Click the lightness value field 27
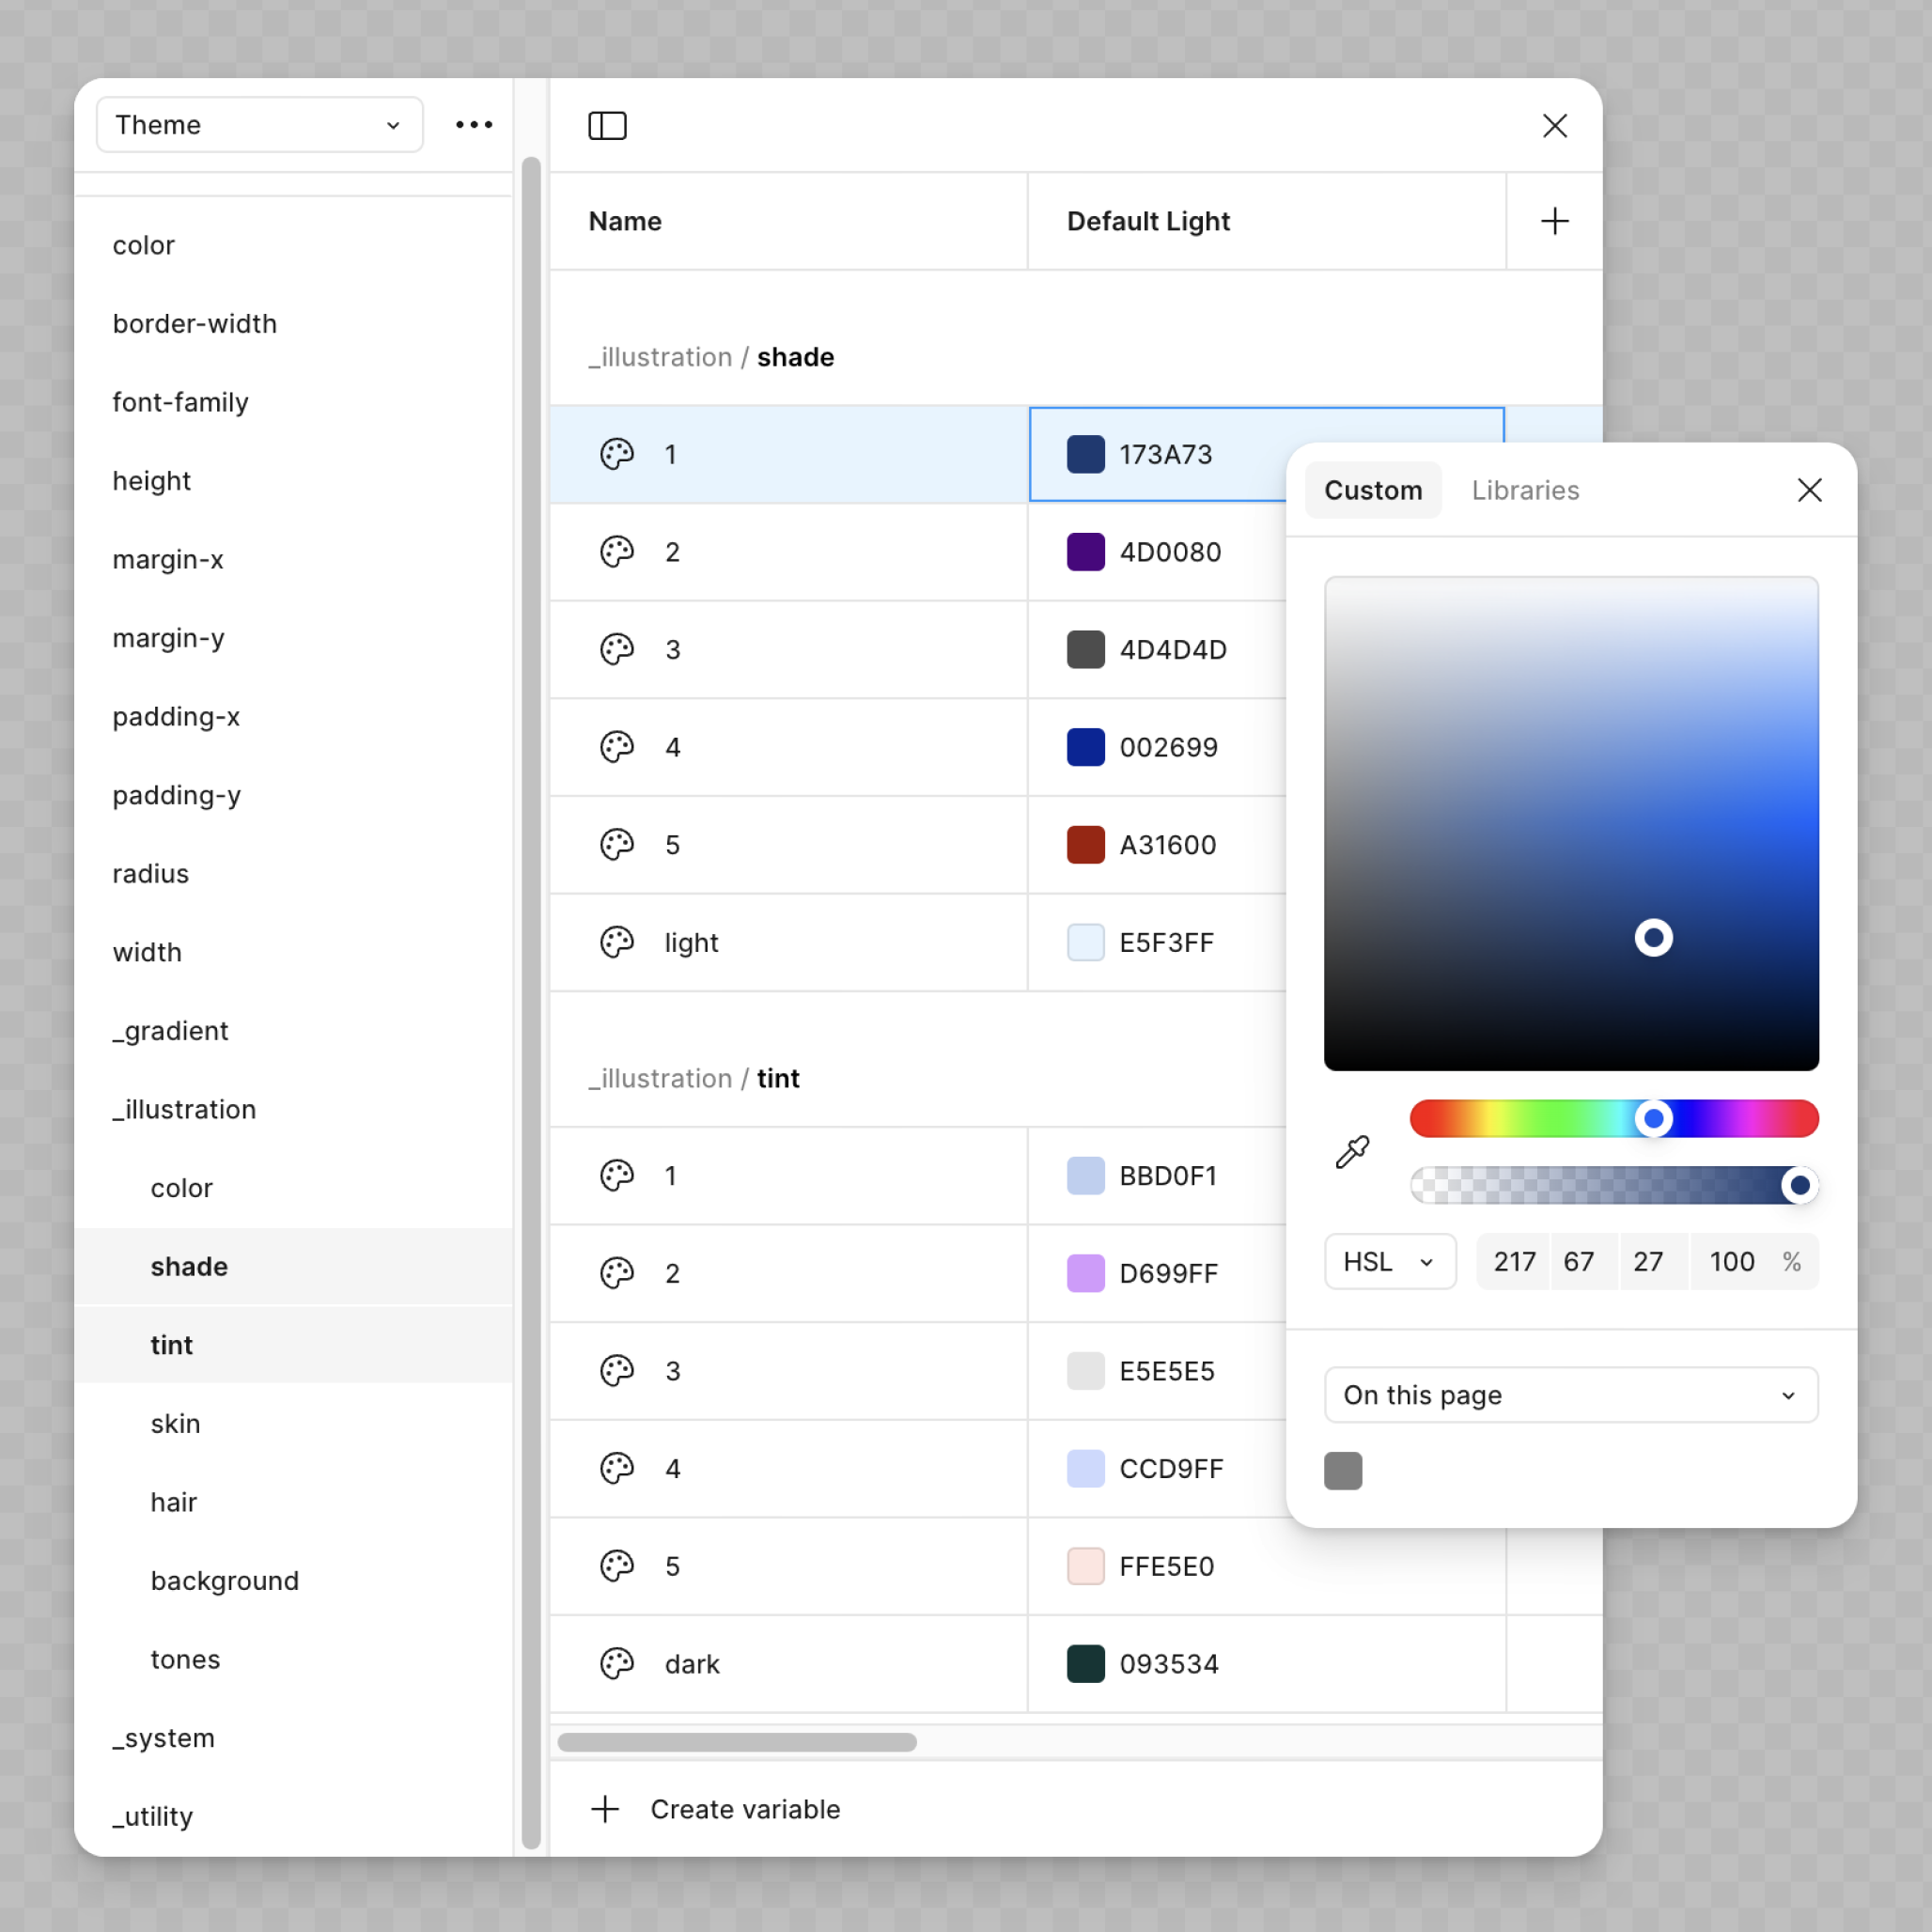Screen dimensions: 1932x1932 [x=1652, y=1261]
